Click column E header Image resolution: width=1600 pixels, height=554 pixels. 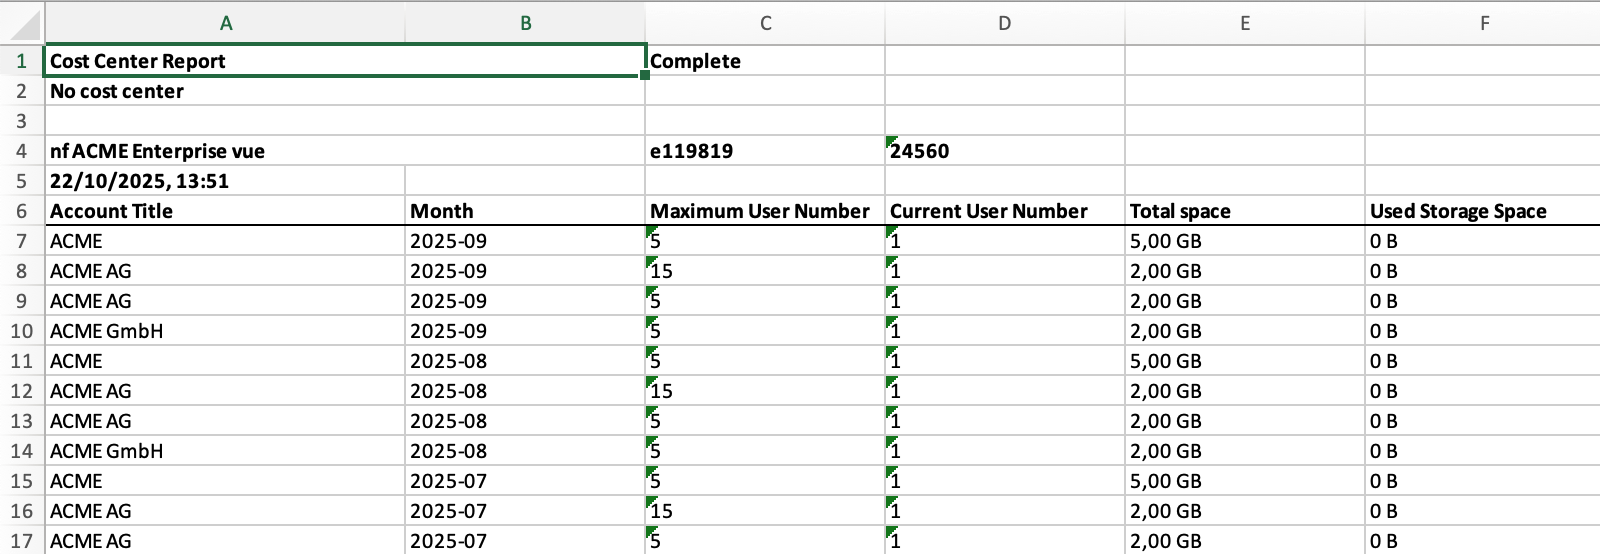(1244, 23)
